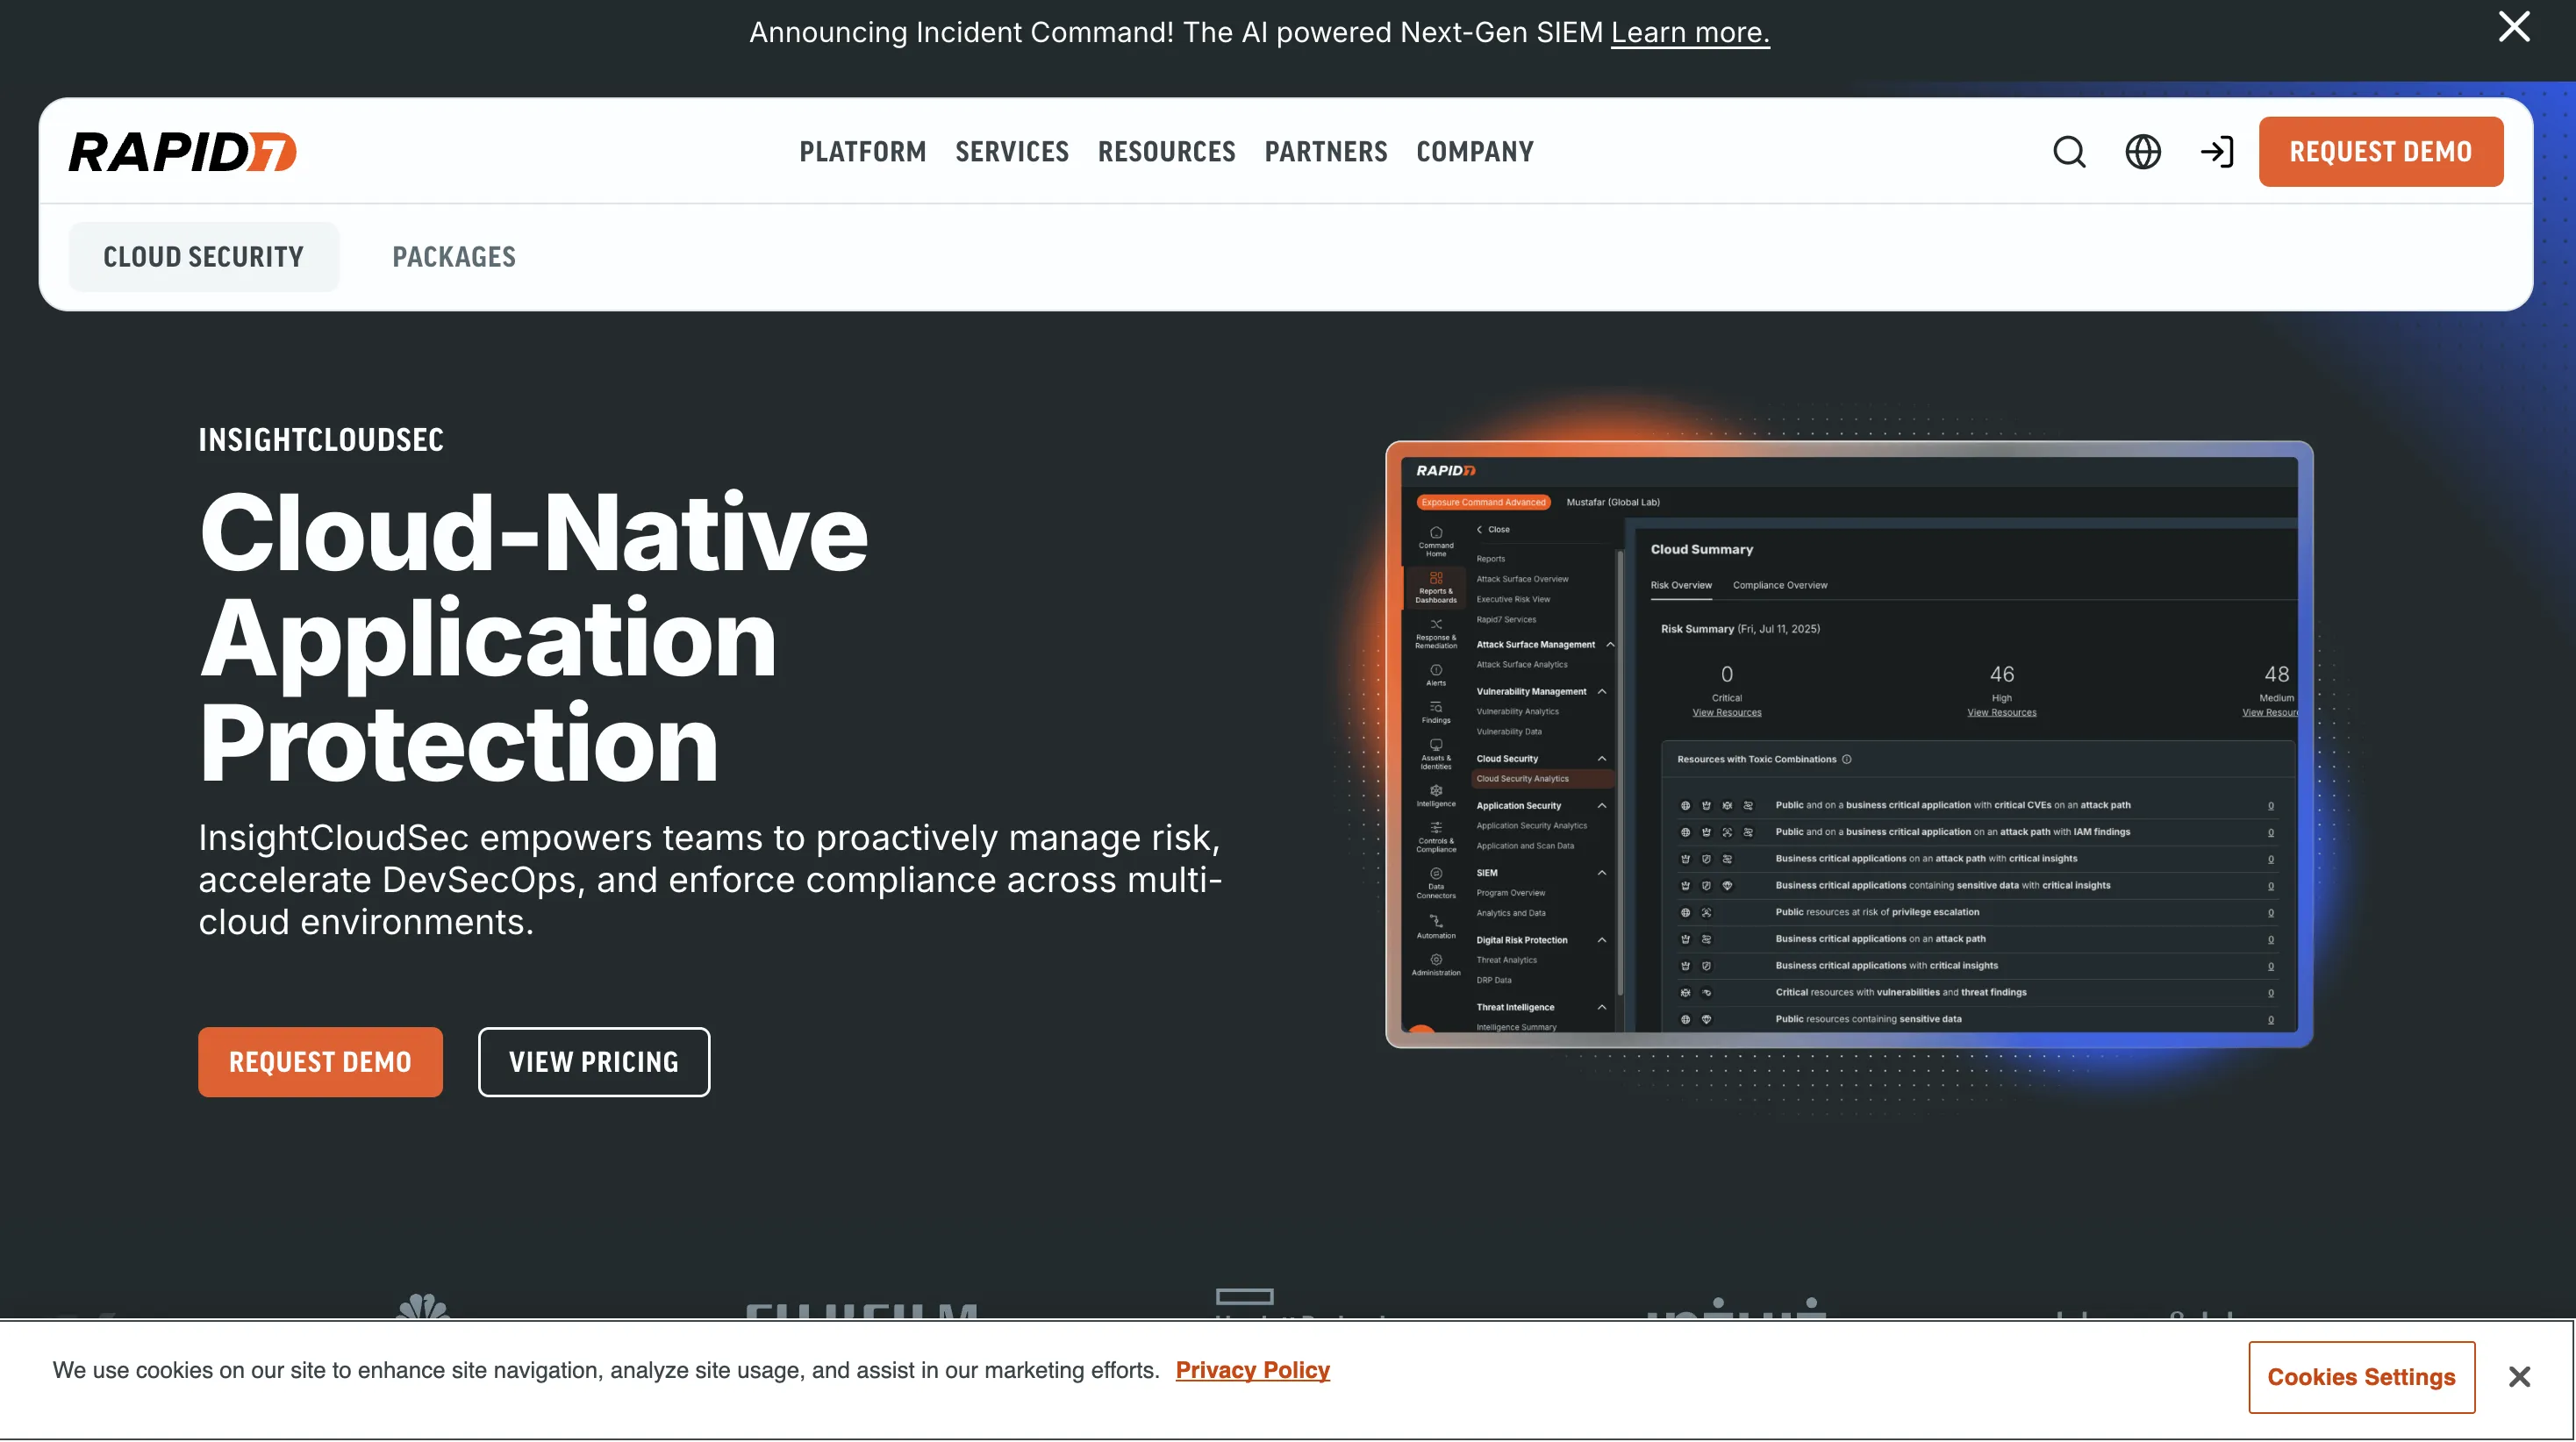Expand the Partners navigation menu
Viewport: 2576px width, 1442px height.
click(x=1325, y=152)
